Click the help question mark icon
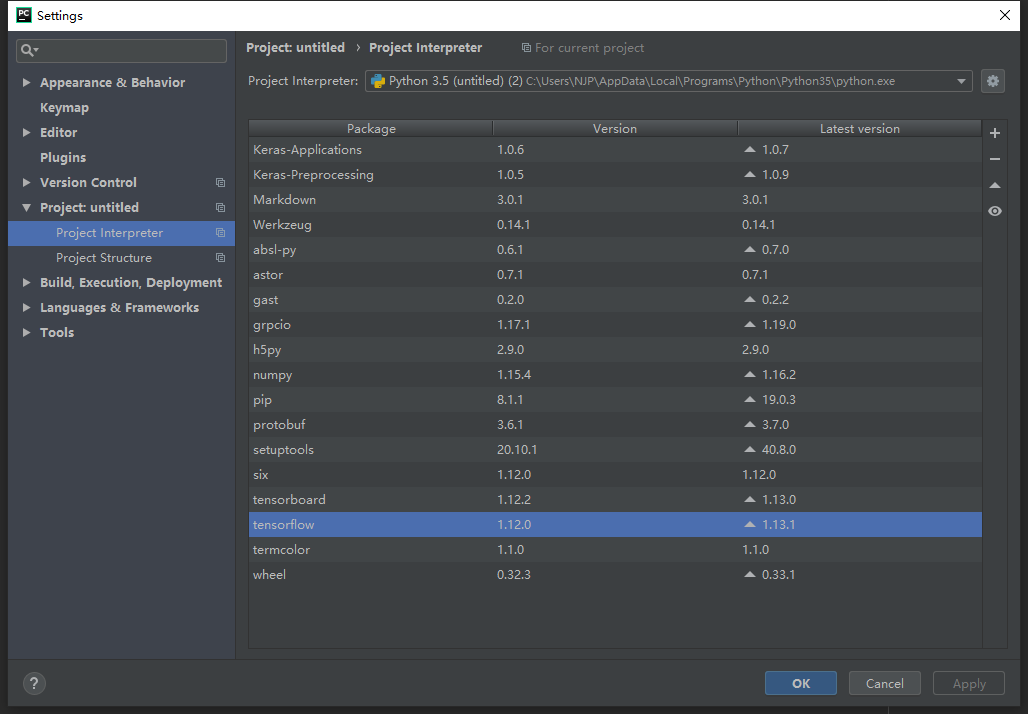The image size is (1028, 714). point(34,683)
